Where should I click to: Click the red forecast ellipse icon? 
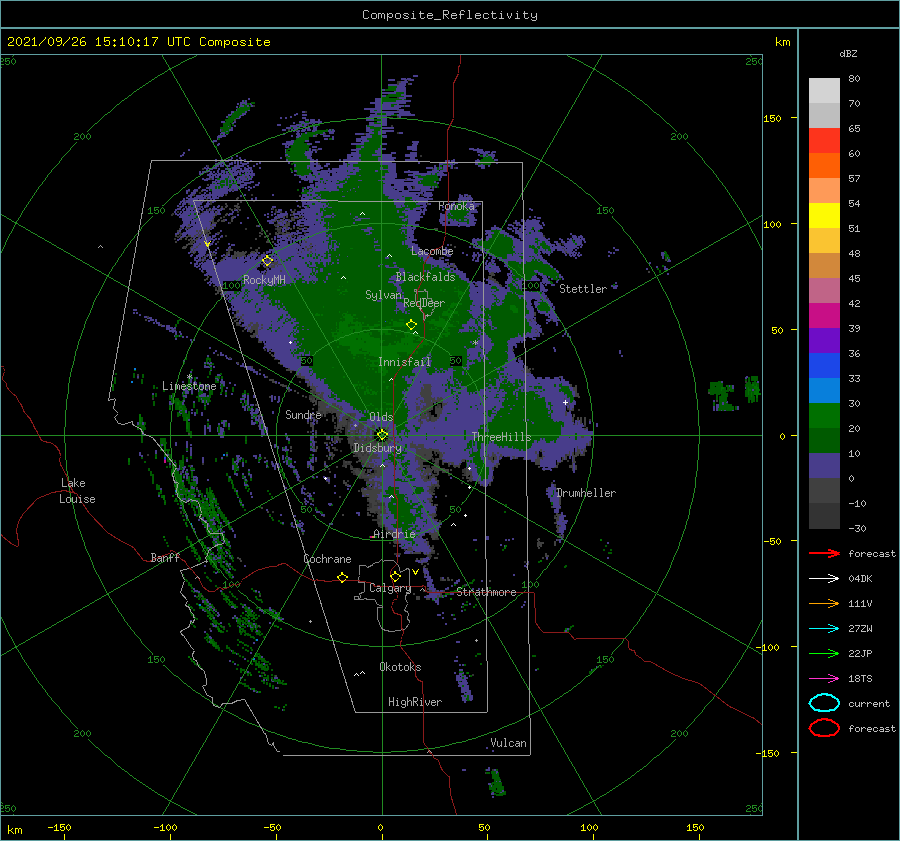(824, 728)
